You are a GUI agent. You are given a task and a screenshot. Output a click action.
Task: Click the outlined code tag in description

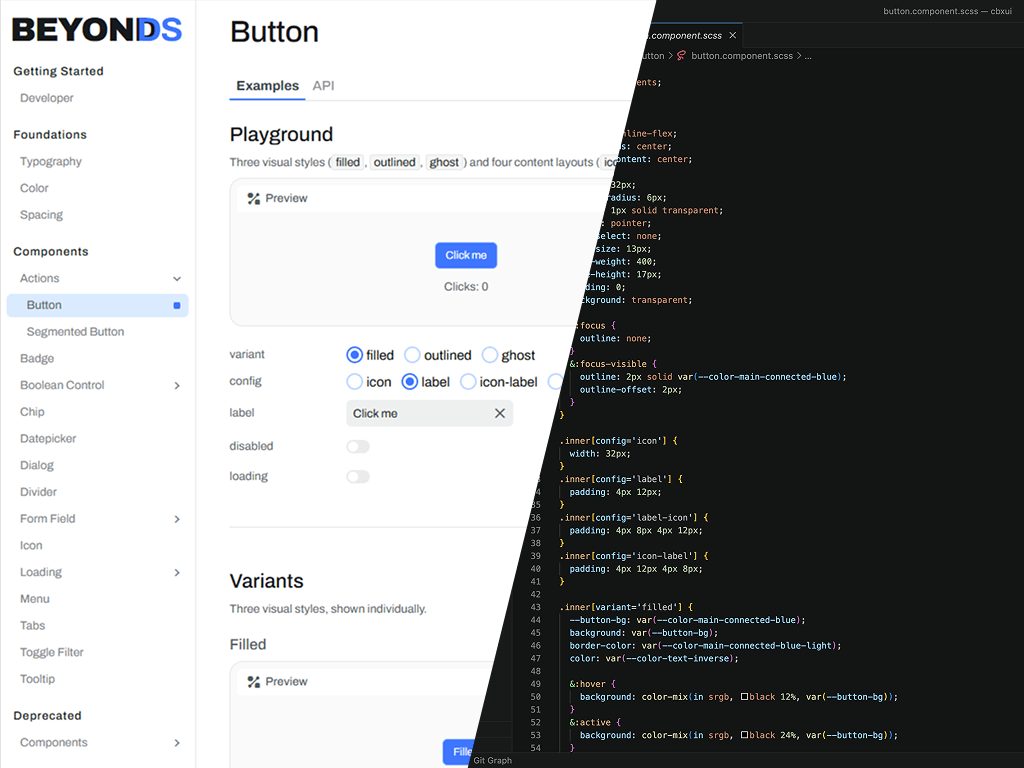point(394,162)
